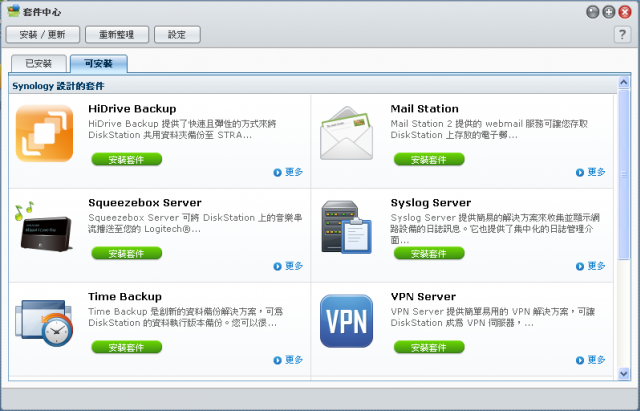Click the HiDrive Backup orange package icon
Screen dimensions: 640x411
pos(44,133)
